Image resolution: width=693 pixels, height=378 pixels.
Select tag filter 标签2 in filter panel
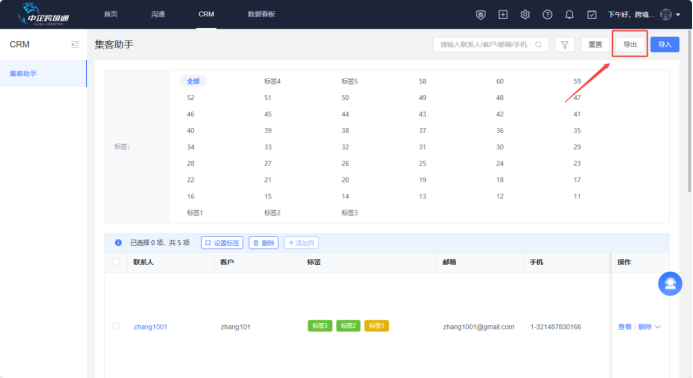point(272,213)
